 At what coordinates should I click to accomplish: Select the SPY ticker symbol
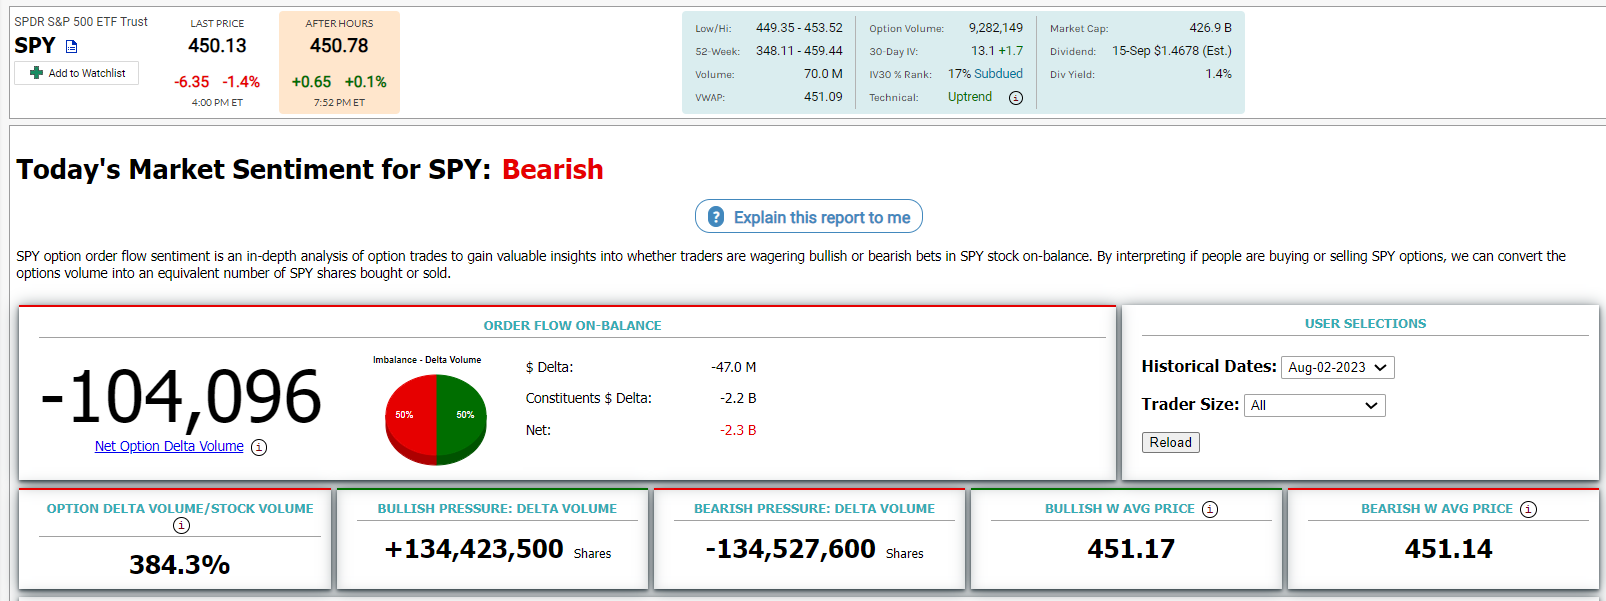click(x=35, y=45)
